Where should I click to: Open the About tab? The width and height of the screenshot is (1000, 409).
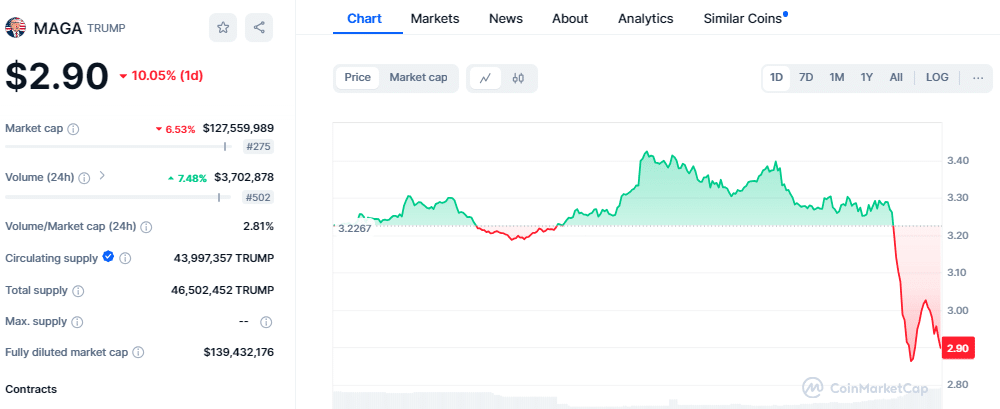coord(570,19)
